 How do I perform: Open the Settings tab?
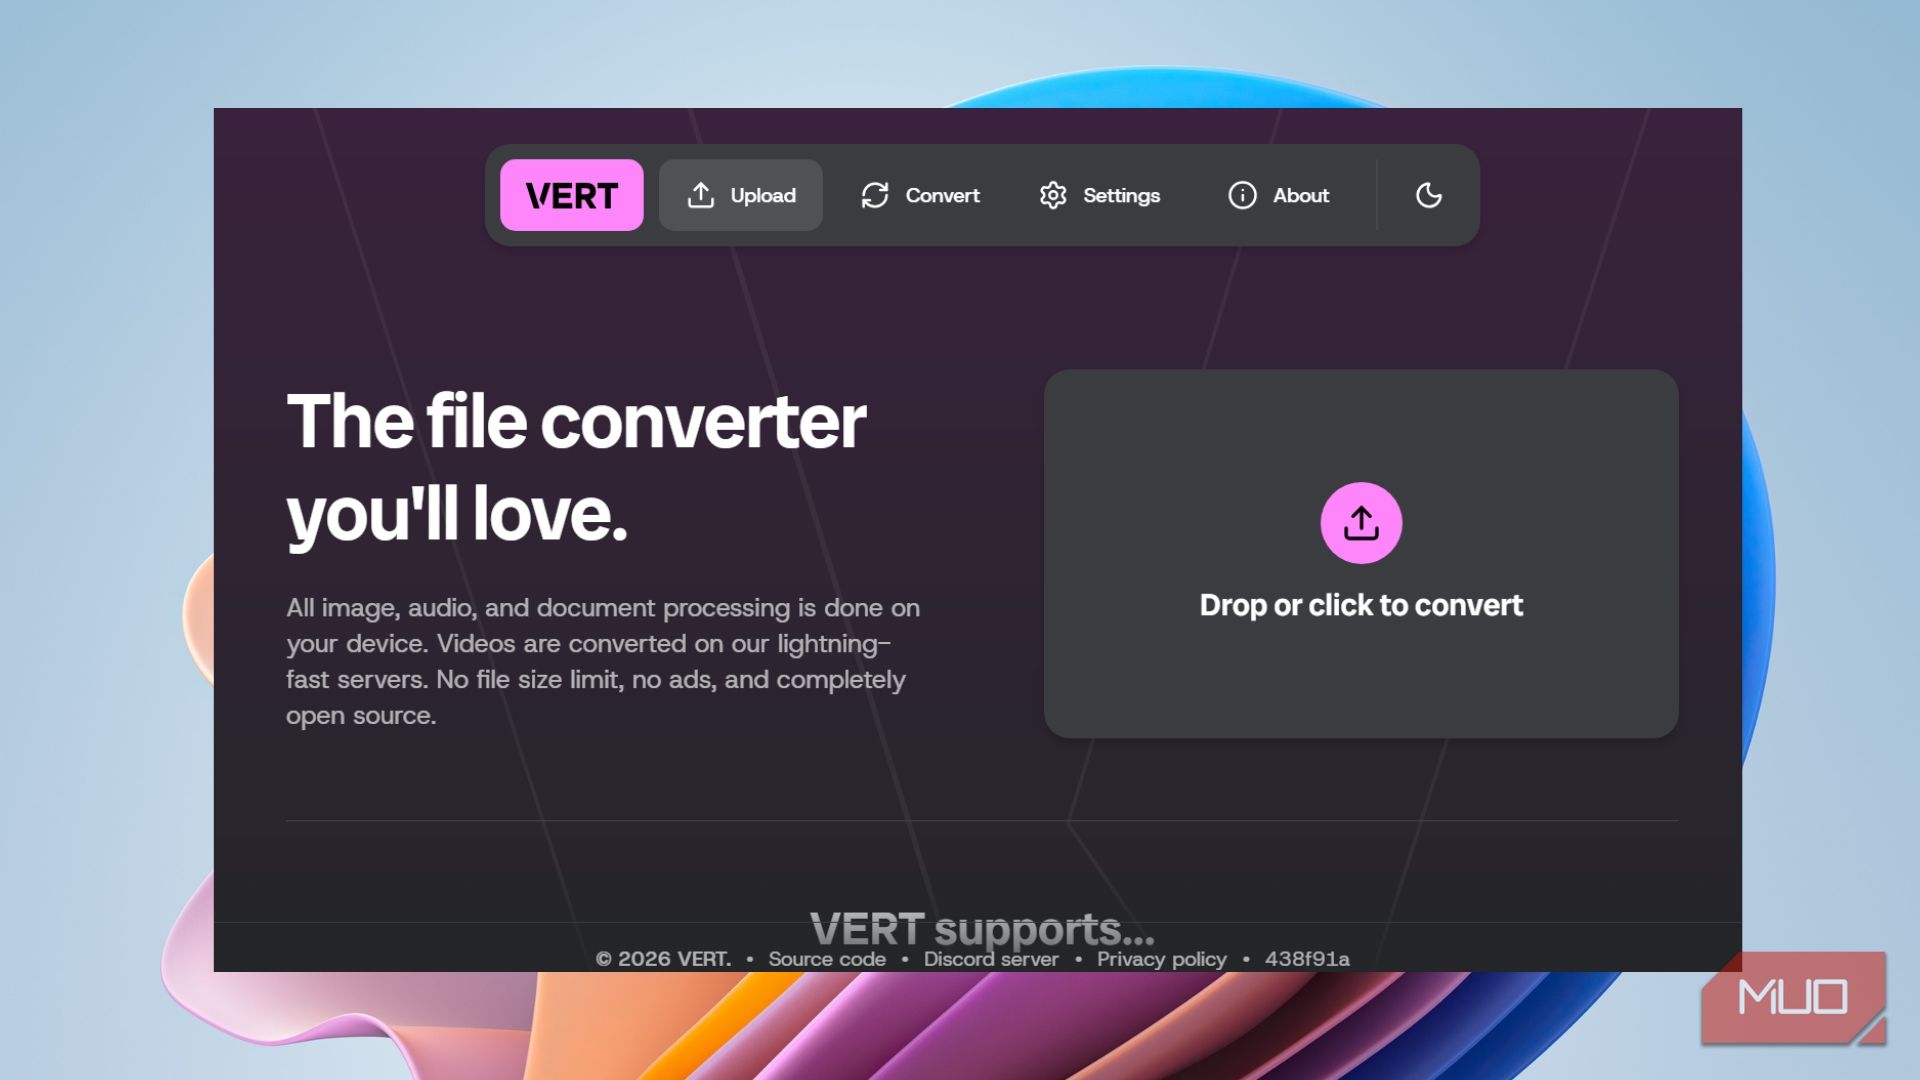[1100, 195]
